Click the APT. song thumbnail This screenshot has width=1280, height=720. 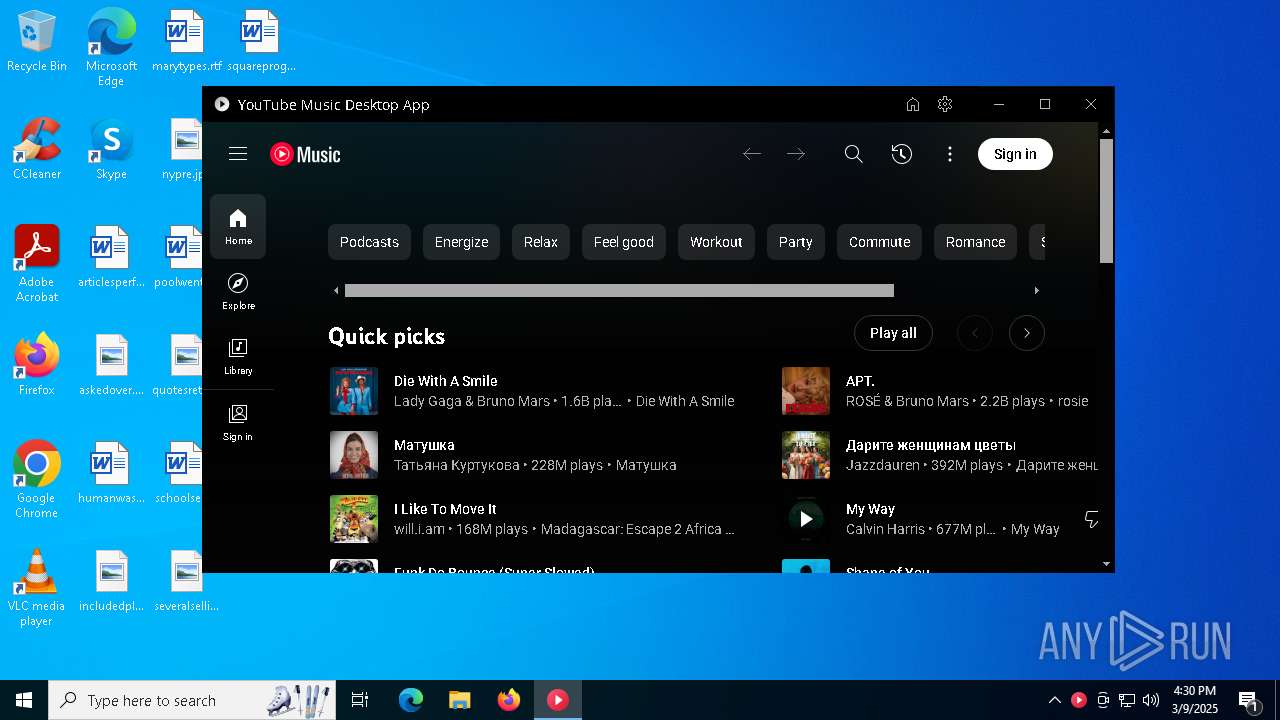(806, 391)
